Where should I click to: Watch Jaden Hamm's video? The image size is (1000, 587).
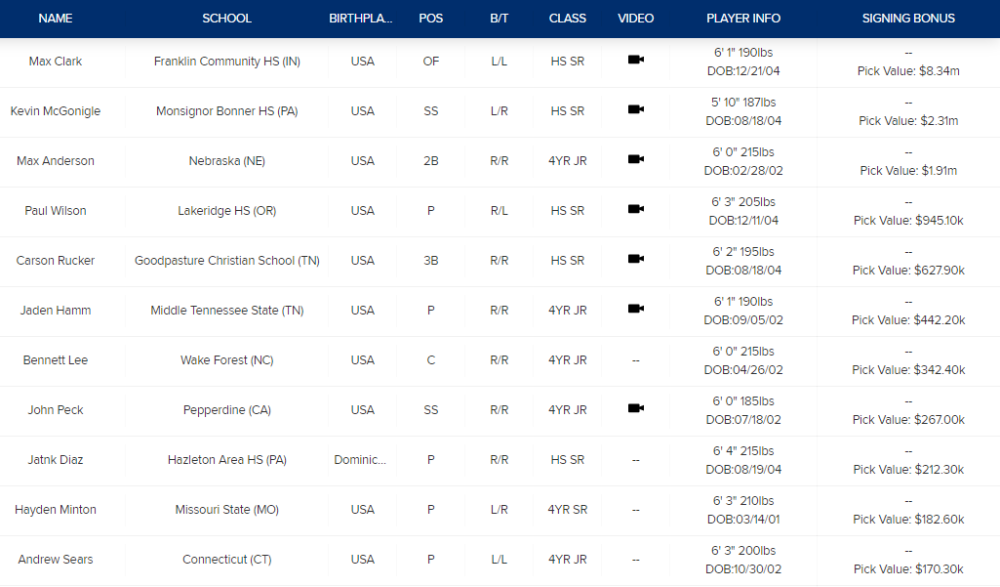tap(635, 310)
